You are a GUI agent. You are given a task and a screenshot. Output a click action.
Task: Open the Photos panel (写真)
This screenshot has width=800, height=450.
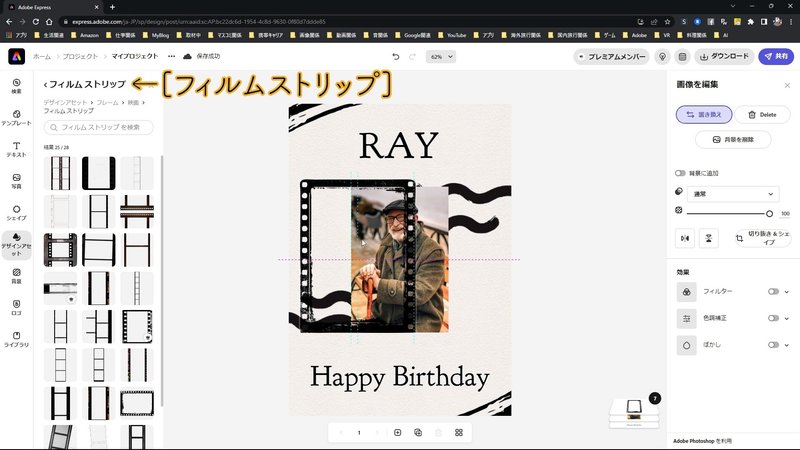pos(16,181)
